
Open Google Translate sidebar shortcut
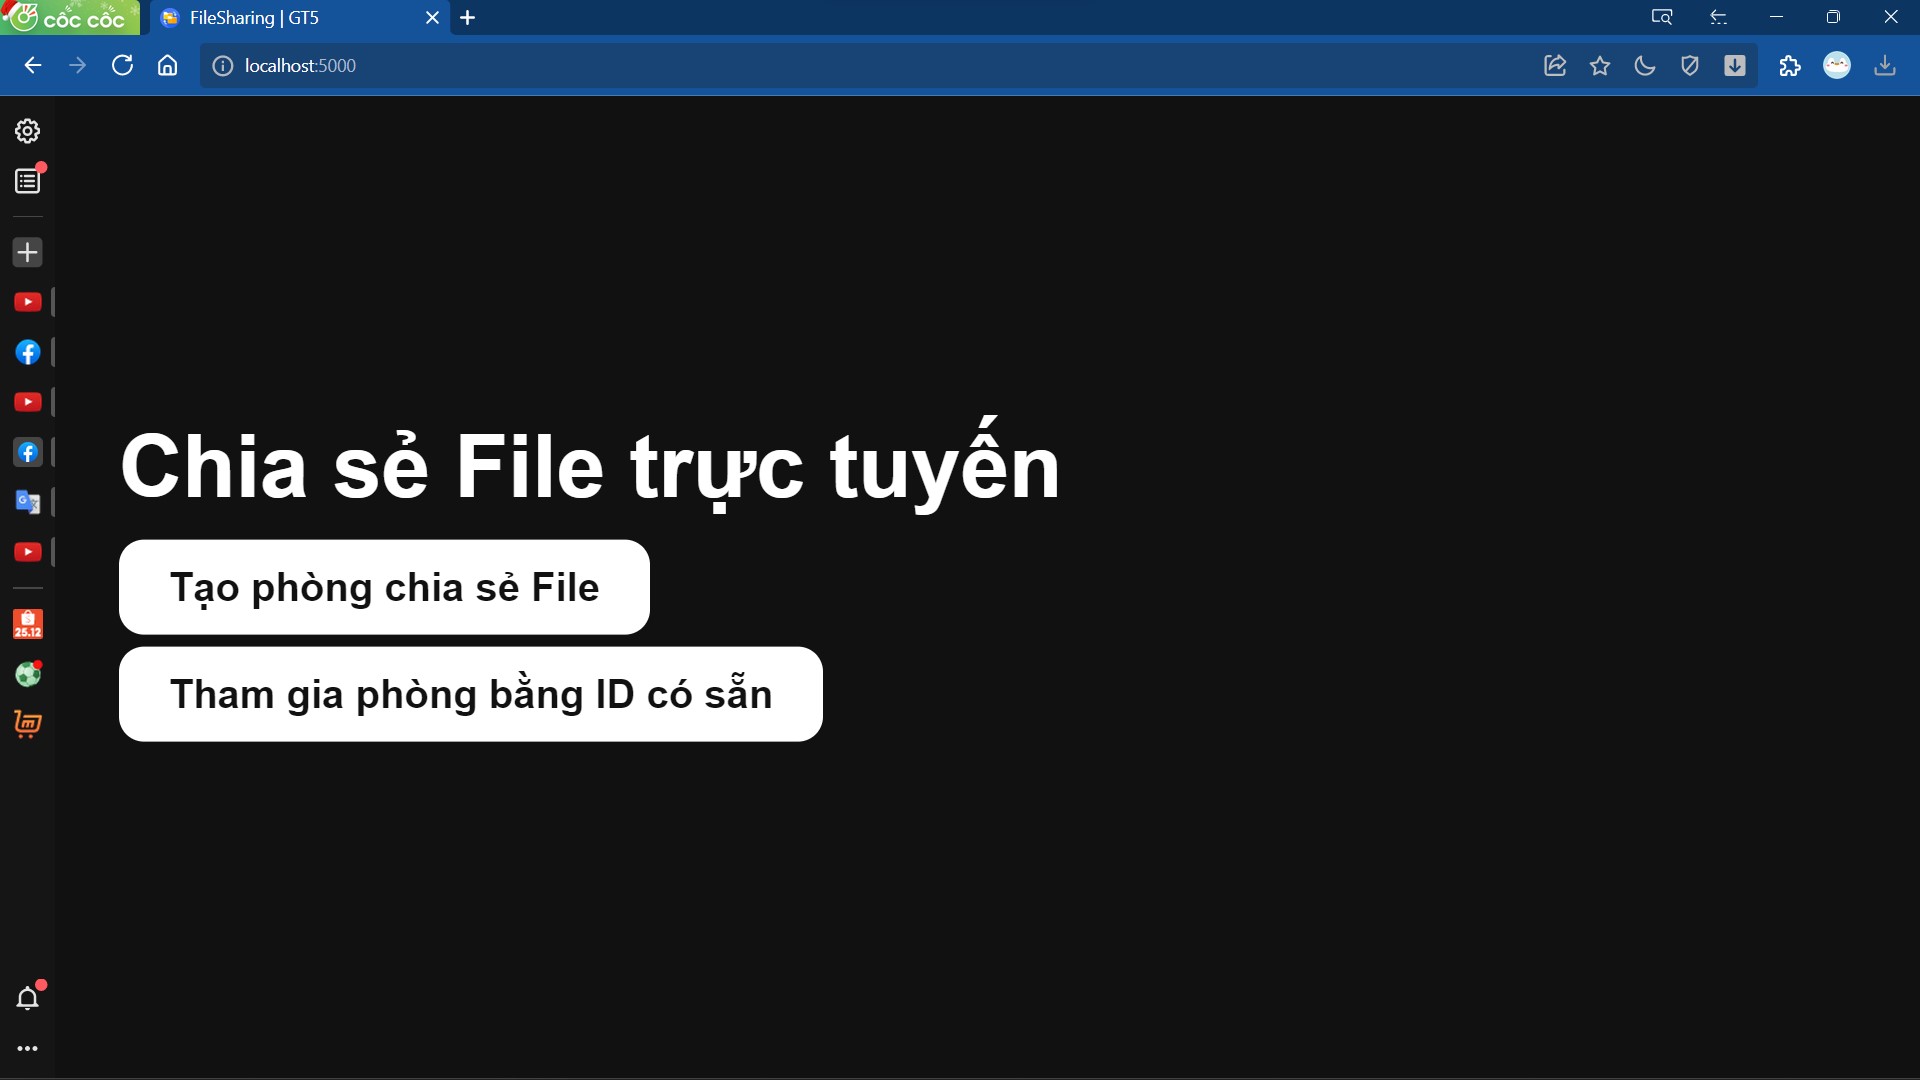(27, 502)
